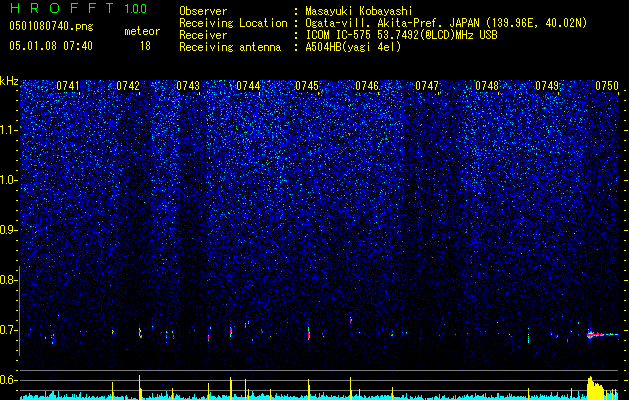Image resolution: width=629 pixels, height=400 pixels.
Task: Click the 0747 time marker
Action: coord(427,86)
